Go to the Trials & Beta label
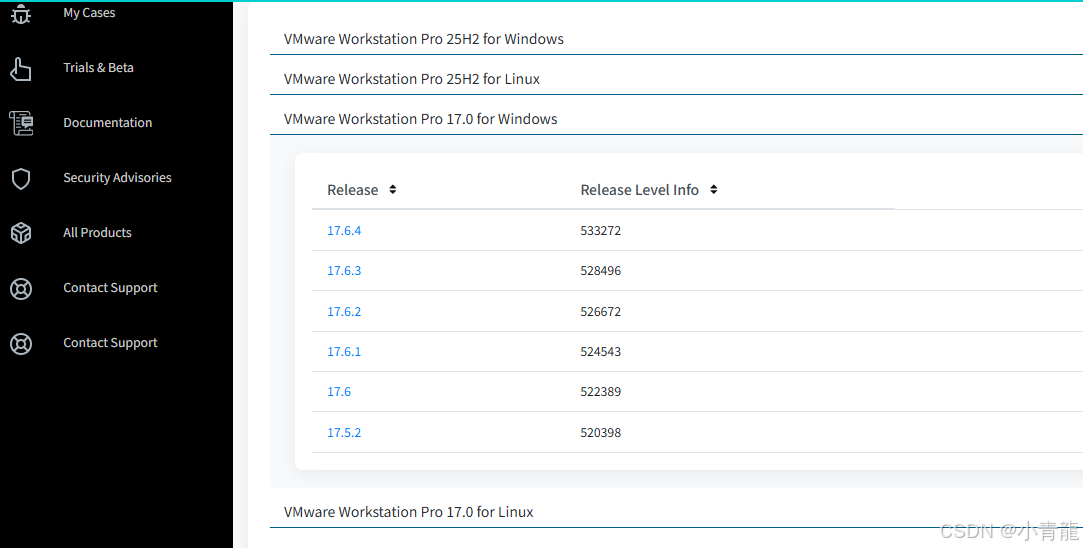Screen dimensions: 1083x548 [x=98, y=68]
